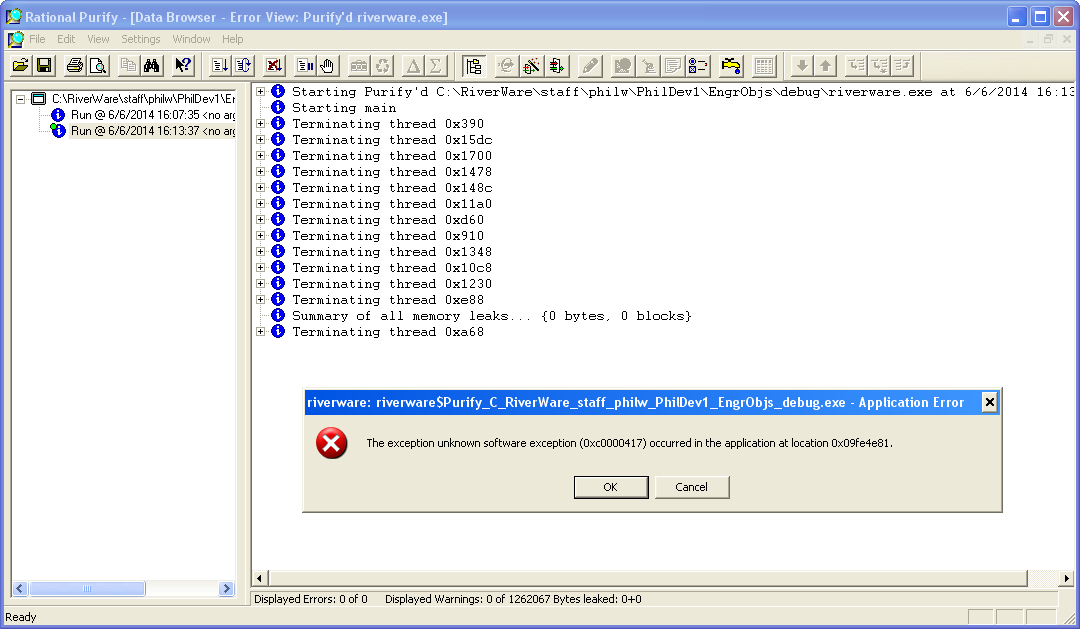Click the delta triangle toolbar icon
The width and height of the screenshot is (1080, 629).
tap(413, 65)
